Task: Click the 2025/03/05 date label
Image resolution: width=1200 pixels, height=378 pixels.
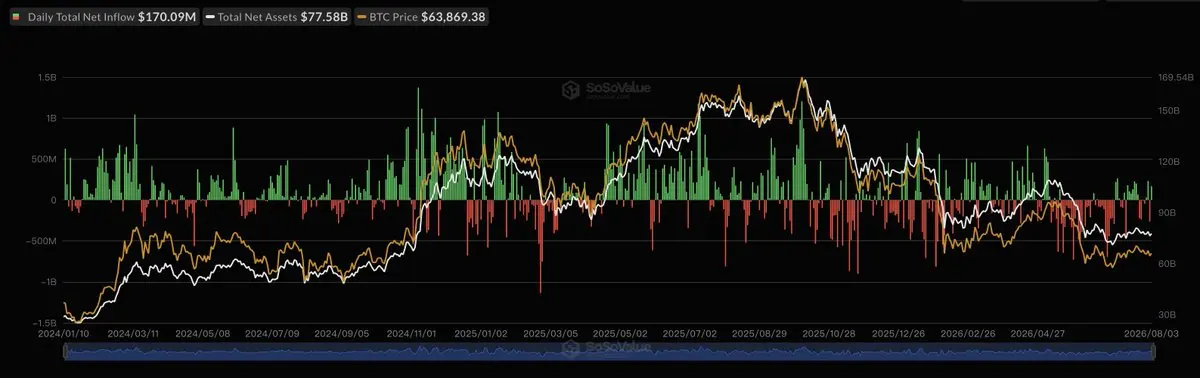Action: click(549, 333)
